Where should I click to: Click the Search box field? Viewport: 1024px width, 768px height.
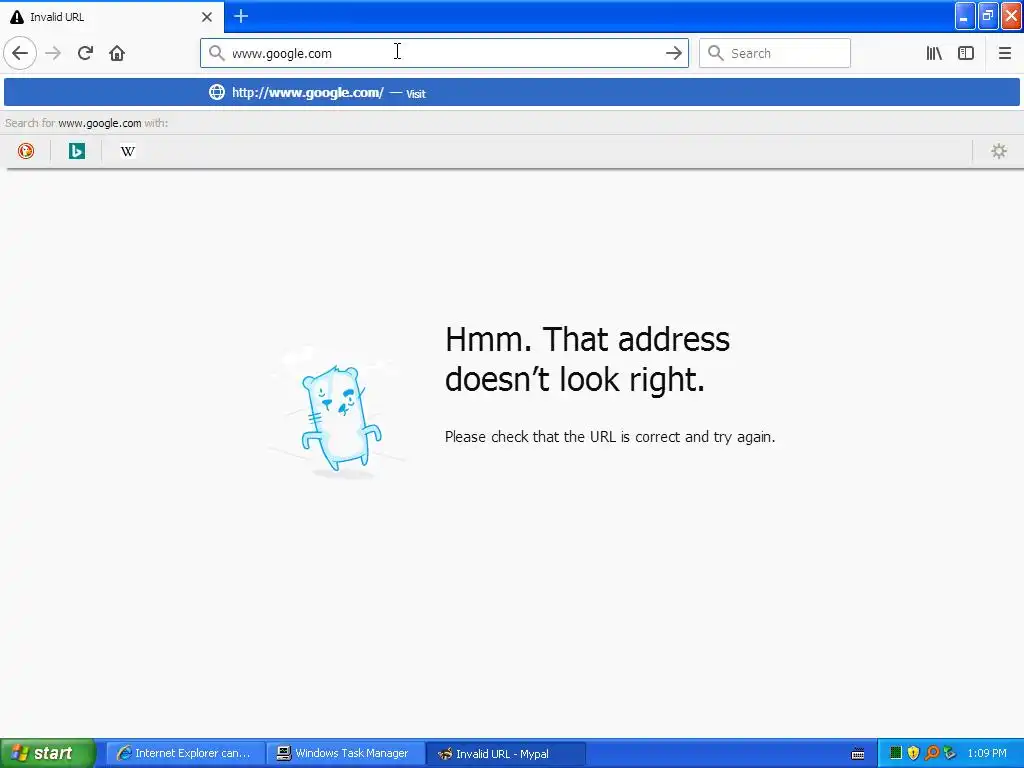pyautogui.click(x=775, y=53)
